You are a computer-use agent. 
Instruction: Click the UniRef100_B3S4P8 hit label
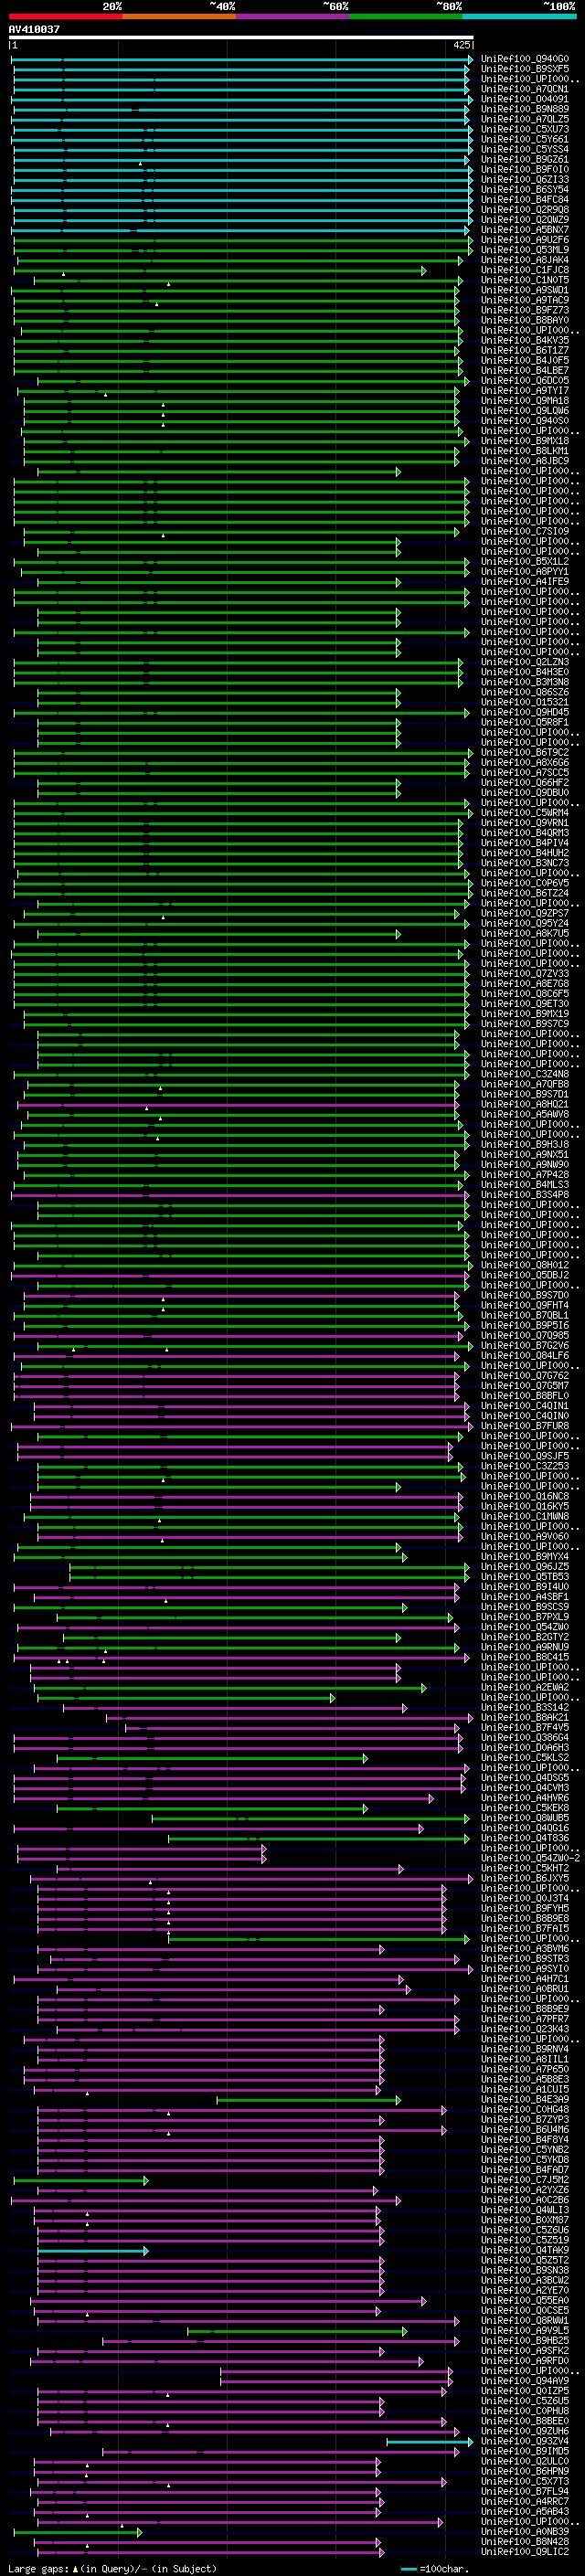tap(525, 1194)
